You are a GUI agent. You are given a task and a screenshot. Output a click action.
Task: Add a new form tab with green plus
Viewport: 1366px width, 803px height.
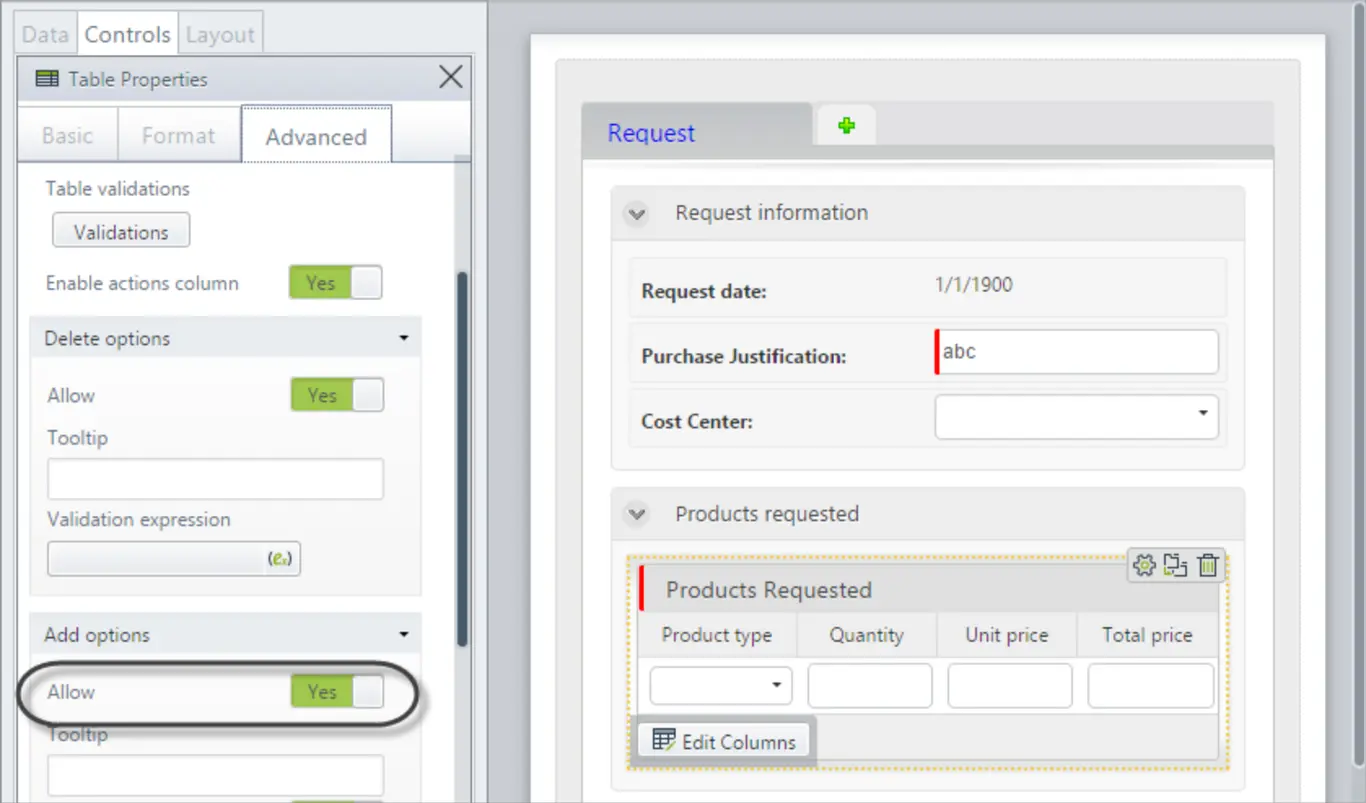[x=847, y=126]
